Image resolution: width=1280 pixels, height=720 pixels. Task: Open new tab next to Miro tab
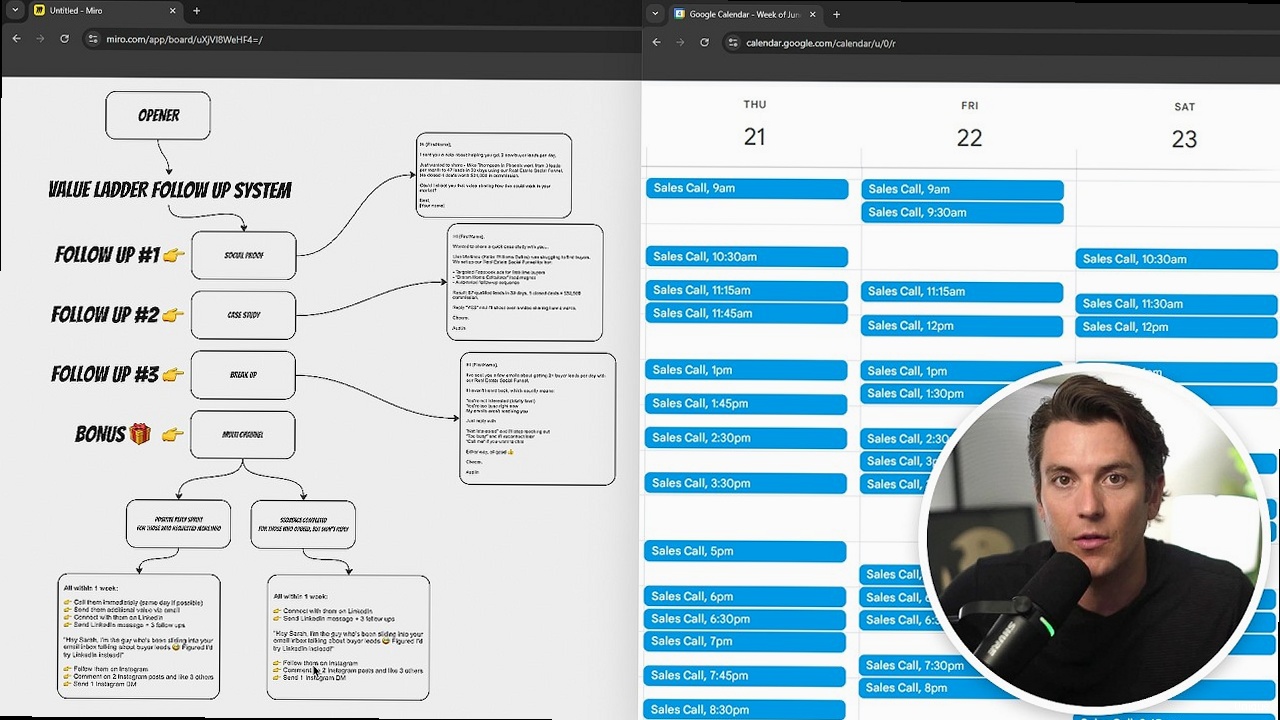[196, 11]
